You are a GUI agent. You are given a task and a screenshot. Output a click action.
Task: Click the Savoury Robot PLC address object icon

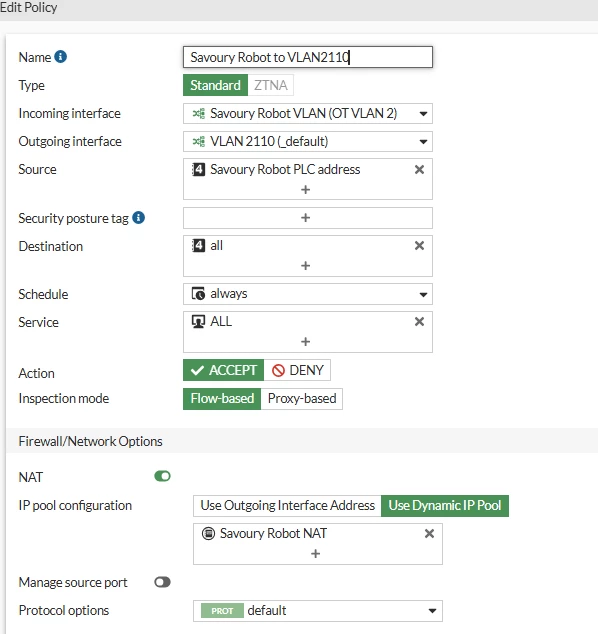coord(198,169)
